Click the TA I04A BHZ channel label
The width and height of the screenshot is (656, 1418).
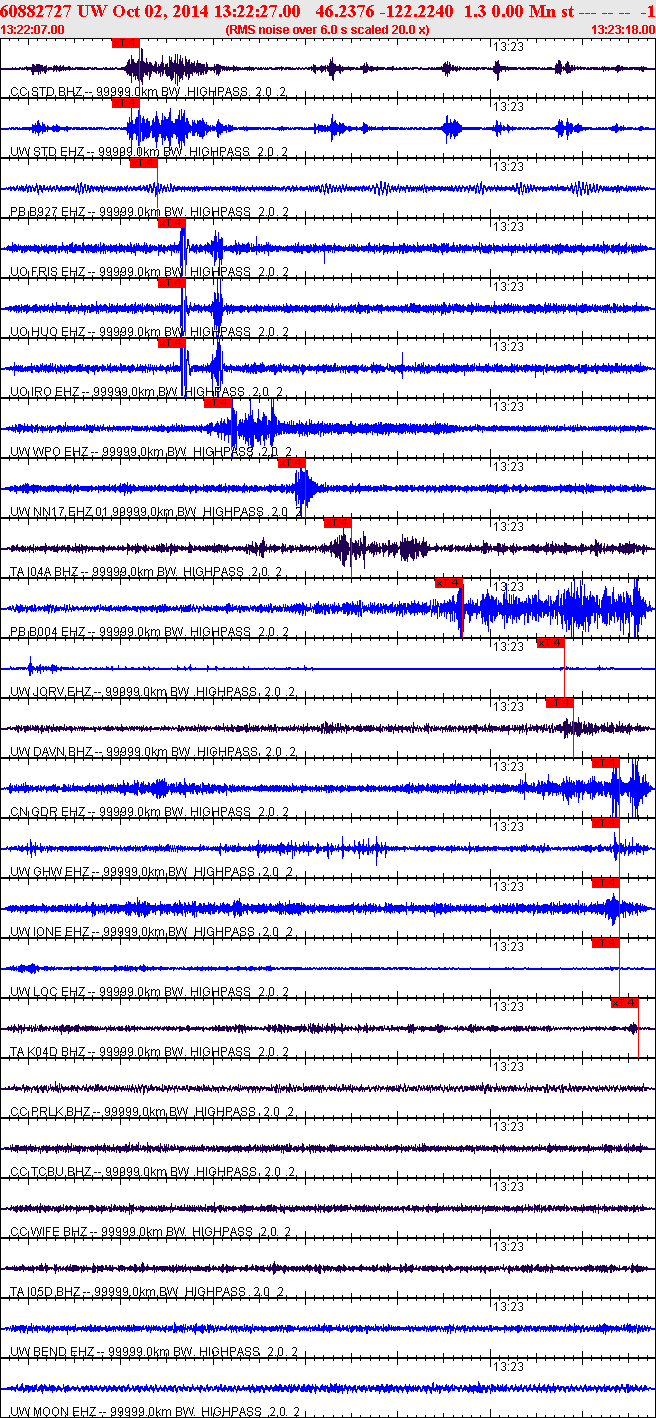tap(145, 572)
